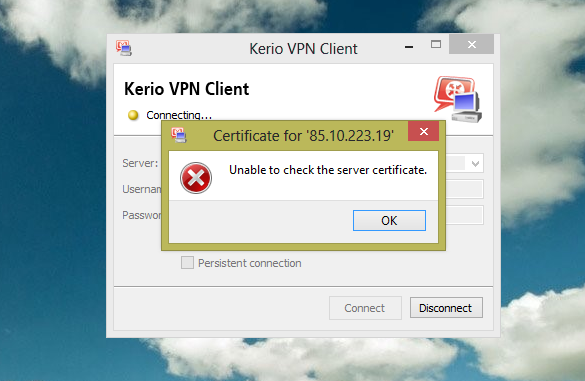Viewport: 585px width, 381px height.
Task: Click the Kerio VPN logo graphic in header
Action: [x=458, y=99]
